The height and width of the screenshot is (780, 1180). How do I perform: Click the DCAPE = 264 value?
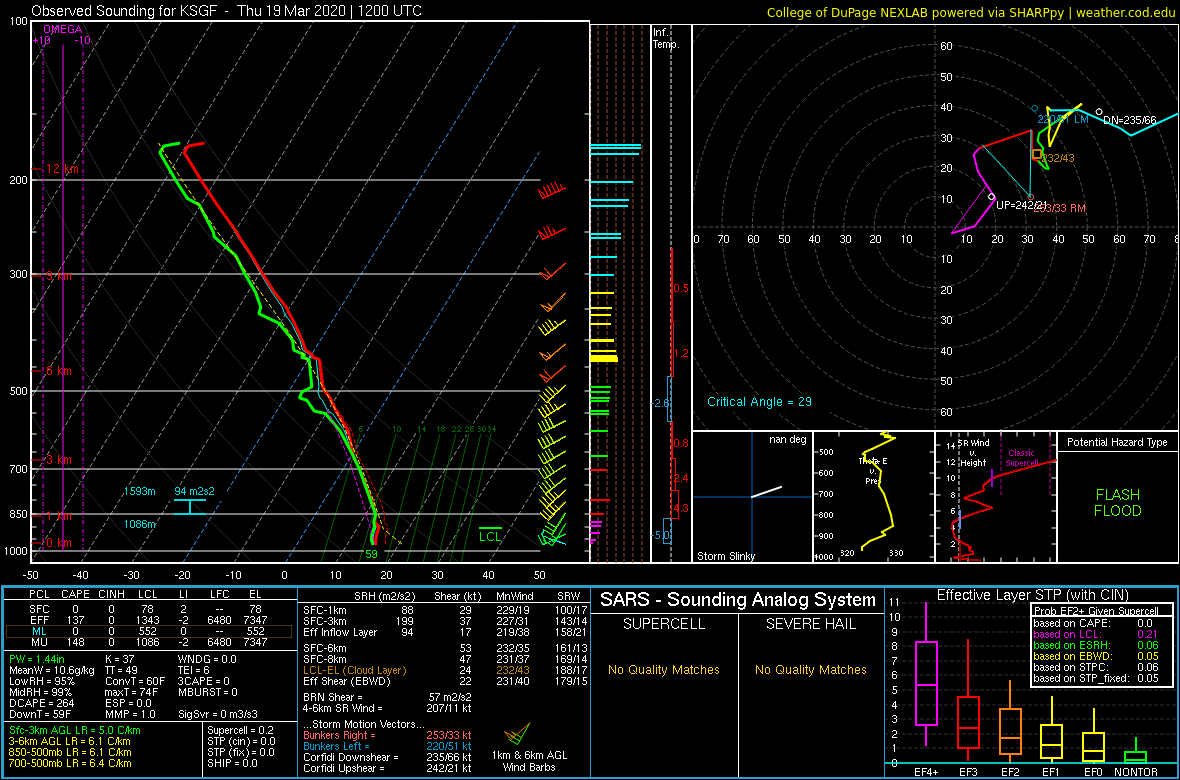coord(40,703)
